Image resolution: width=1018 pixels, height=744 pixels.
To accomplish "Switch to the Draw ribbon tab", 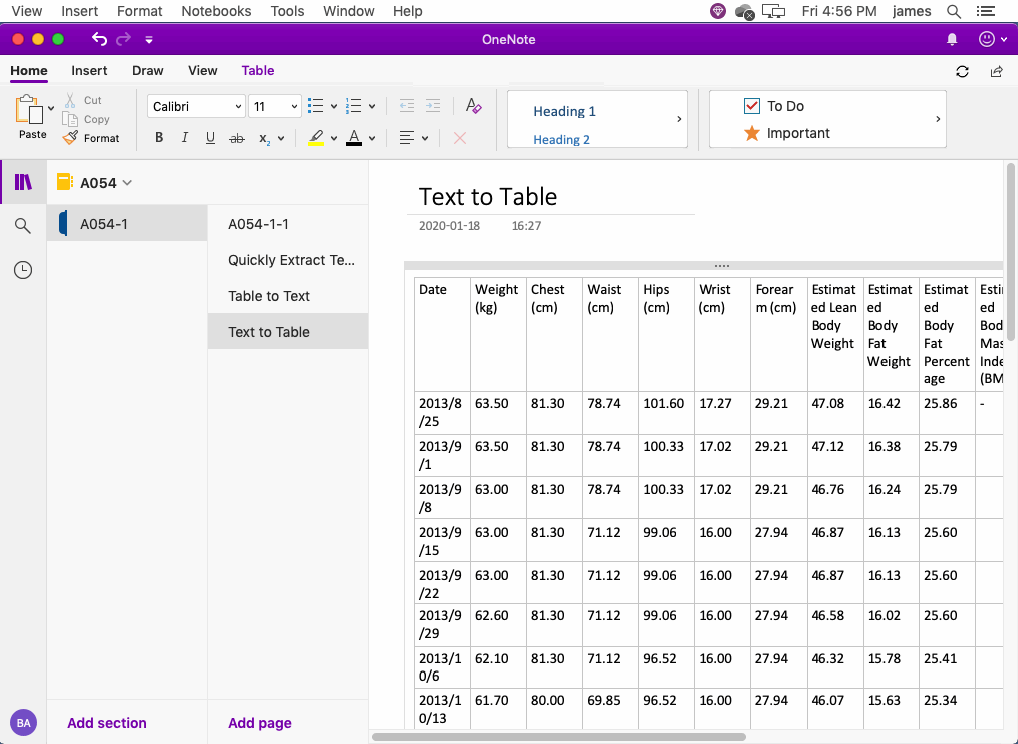I will (147, 71).
